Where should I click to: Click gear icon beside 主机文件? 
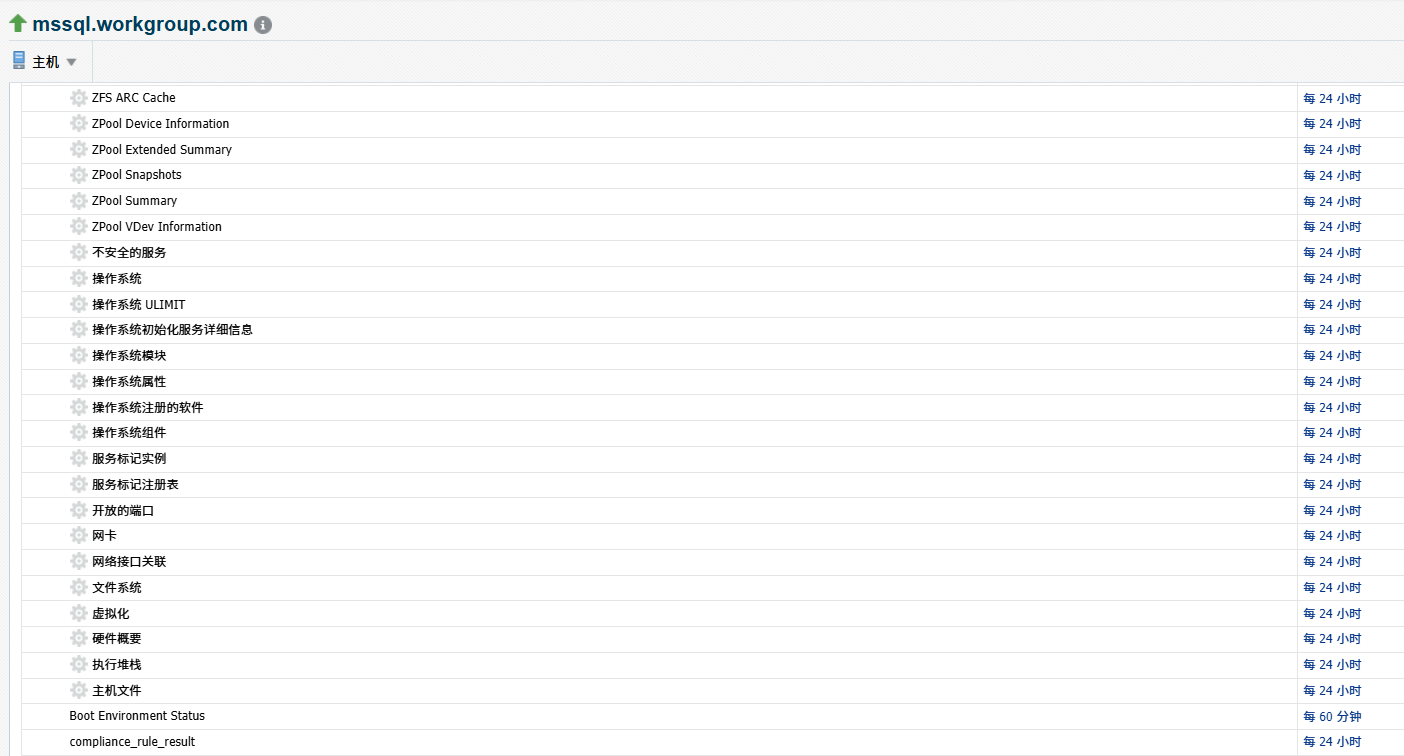[x=79, y=690]
